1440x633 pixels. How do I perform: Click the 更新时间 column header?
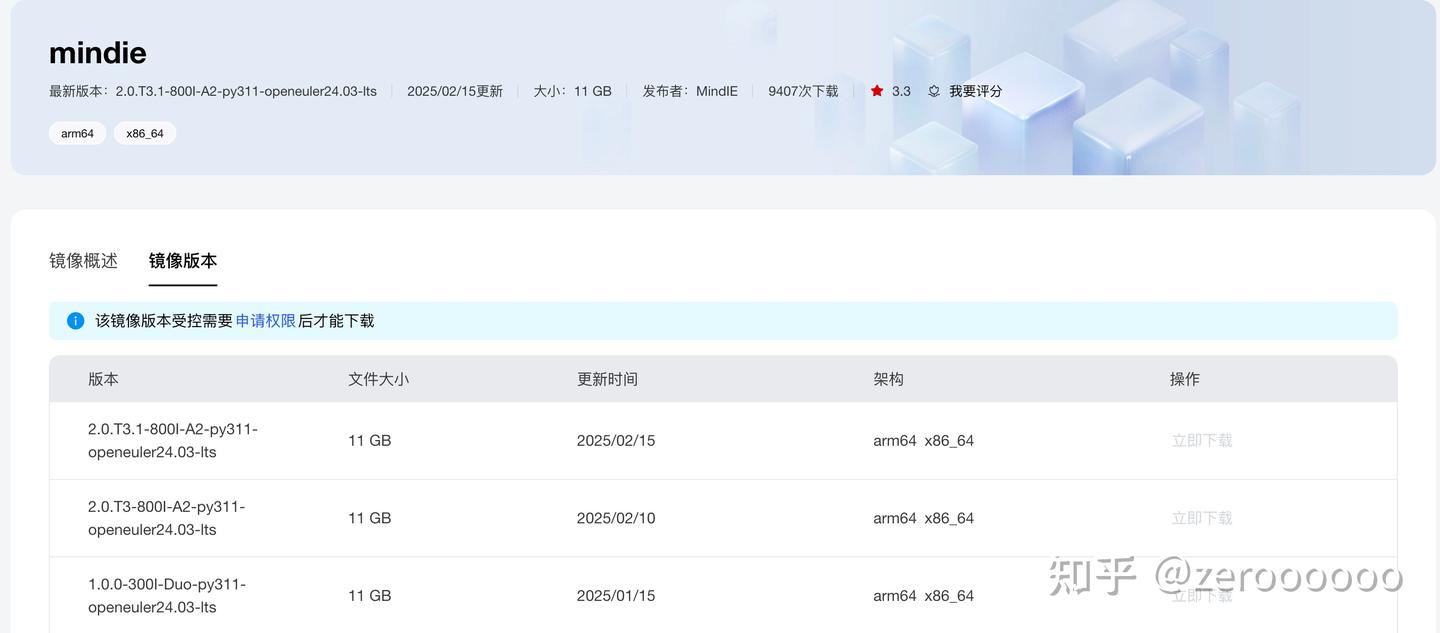(608, 378)
